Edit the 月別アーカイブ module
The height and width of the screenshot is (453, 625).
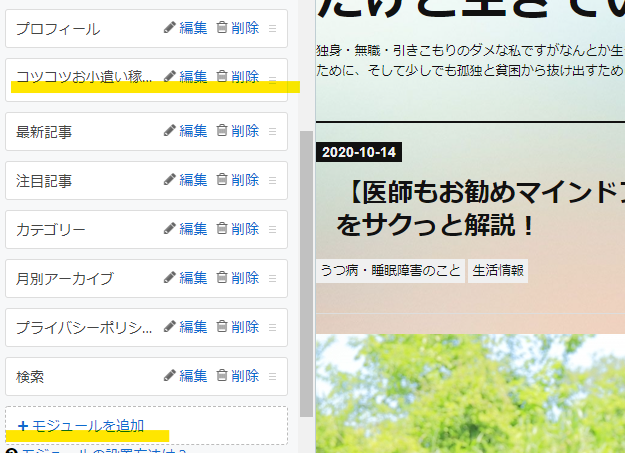pos(186,278)
